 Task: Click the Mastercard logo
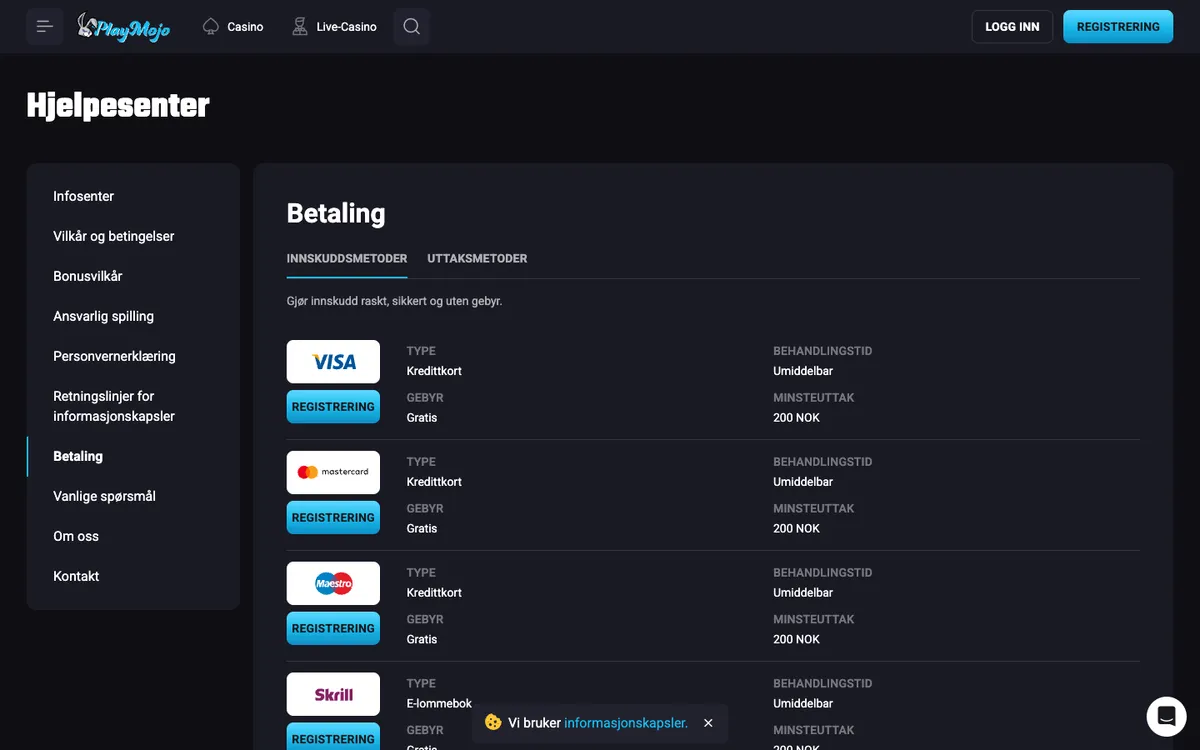click(333, 472)
